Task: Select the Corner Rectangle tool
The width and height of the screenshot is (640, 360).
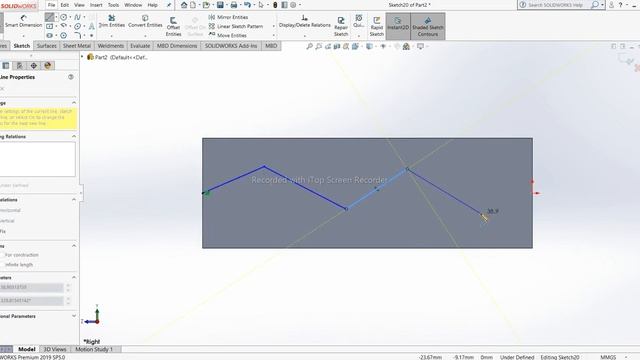Action: tap(49, 26)
